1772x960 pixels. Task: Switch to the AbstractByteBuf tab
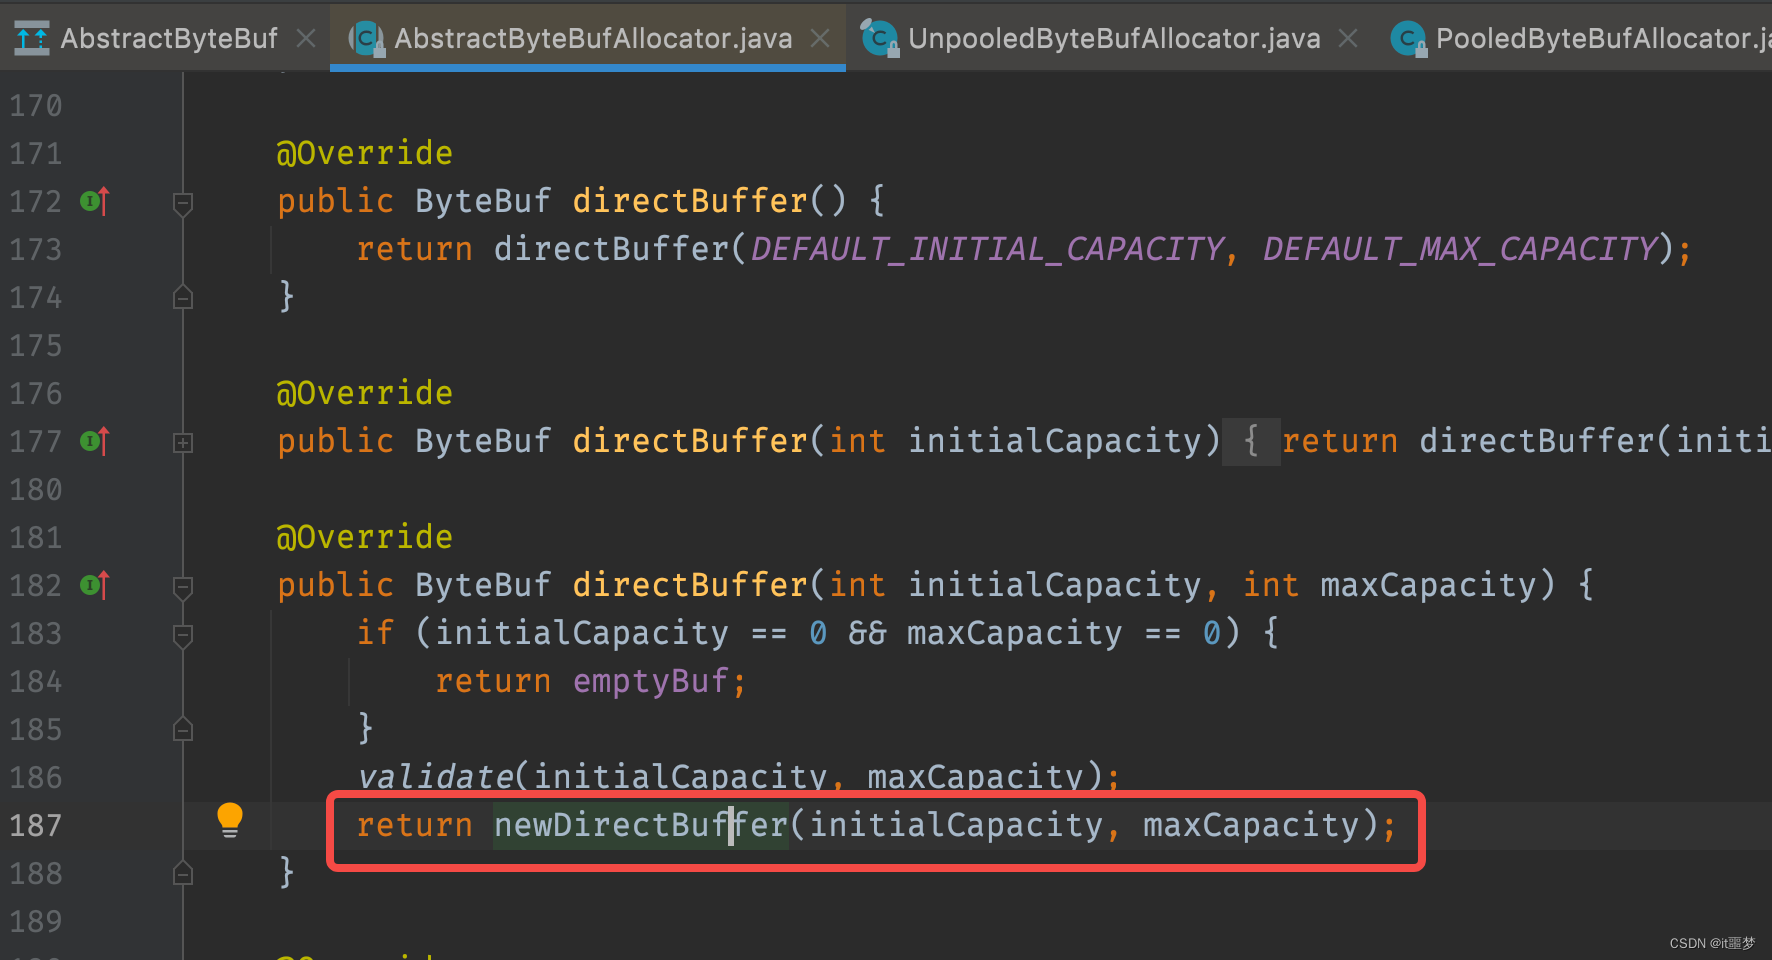pos(168,38)
